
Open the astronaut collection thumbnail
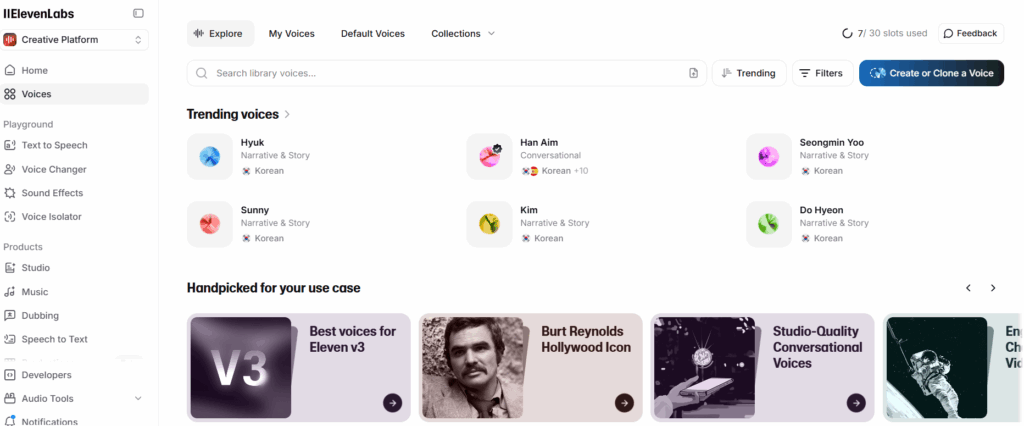[936, 368]
